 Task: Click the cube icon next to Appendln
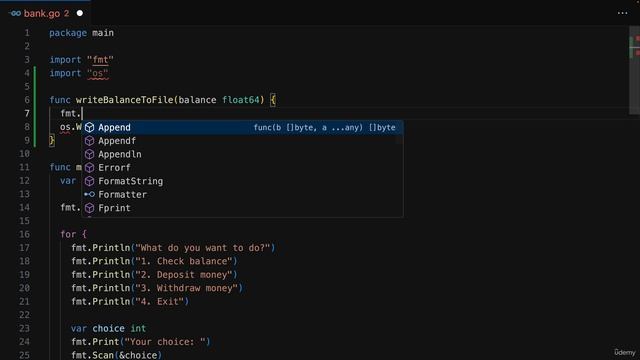[89, 154]
